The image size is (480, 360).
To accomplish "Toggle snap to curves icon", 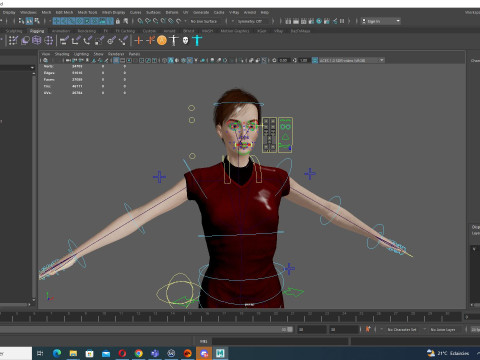I will pos(148,21).
